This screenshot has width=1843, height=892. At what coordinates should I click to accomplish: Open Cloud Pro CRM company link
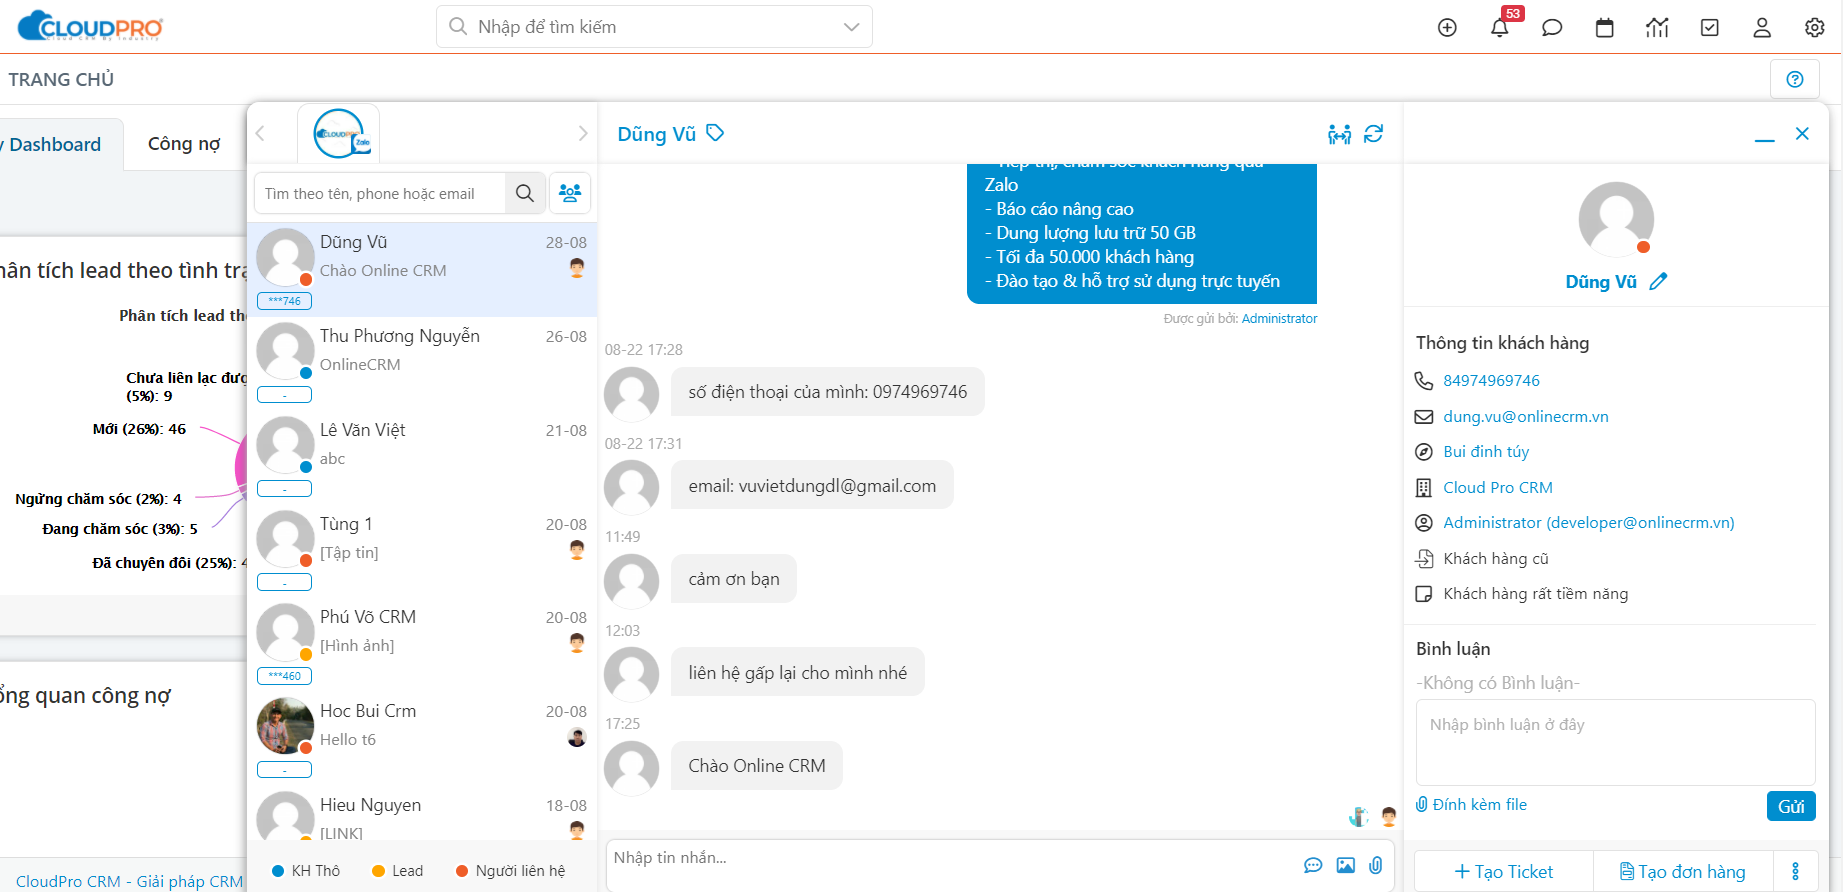pyautogui.click(x=1498, y=487)
